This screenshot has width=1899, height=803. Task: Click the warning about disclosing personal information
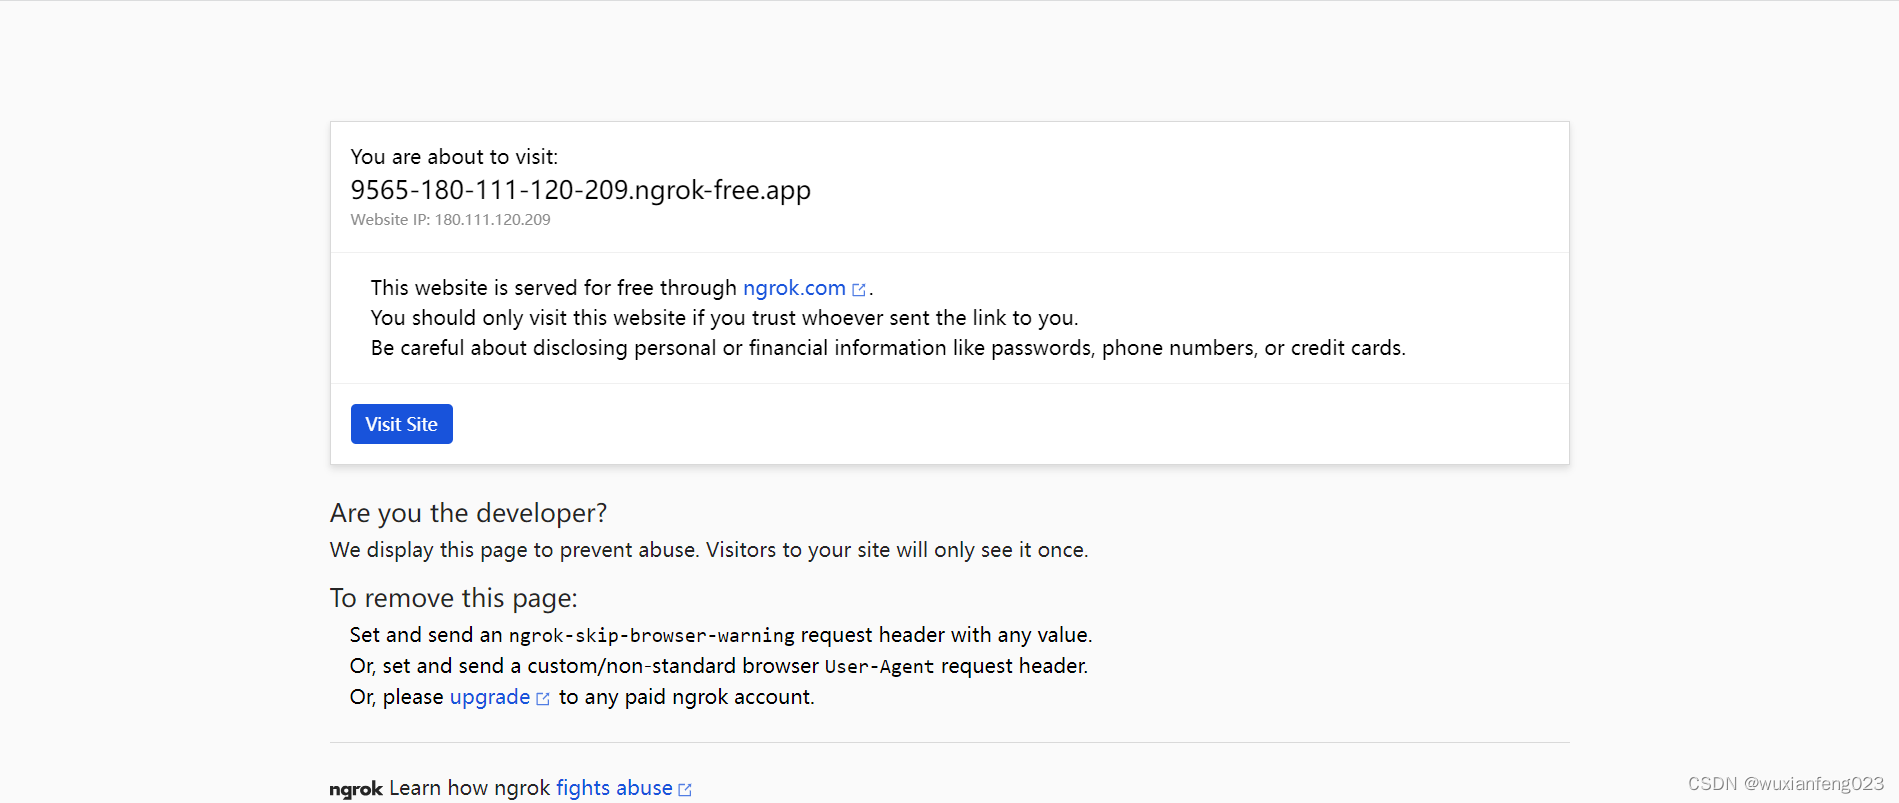[888, 348]
